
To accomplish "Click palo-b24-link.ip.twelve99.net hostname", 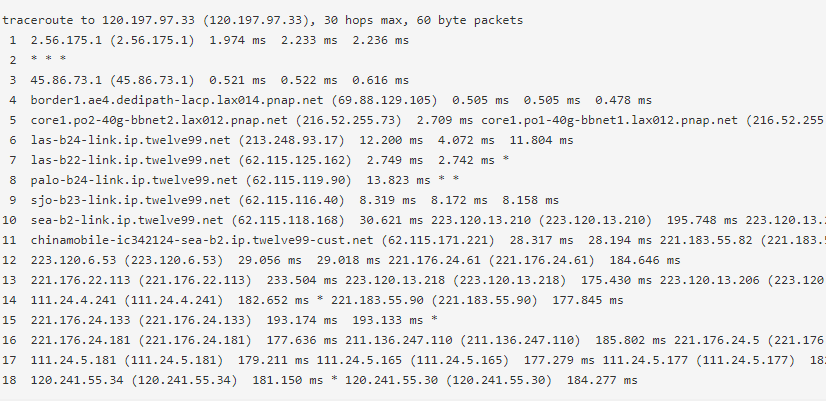I will [x=134, y=181].
